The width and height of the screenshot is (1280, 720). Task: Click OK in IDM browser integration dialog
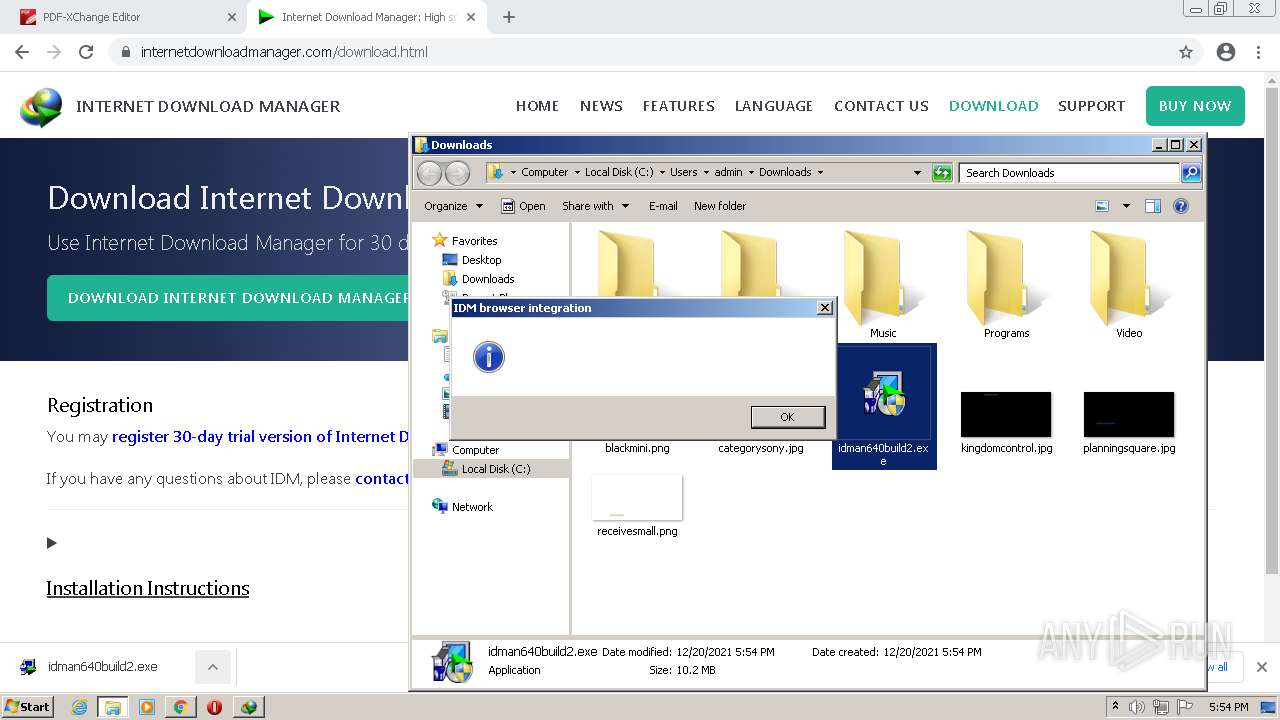[x=787, y=417]
